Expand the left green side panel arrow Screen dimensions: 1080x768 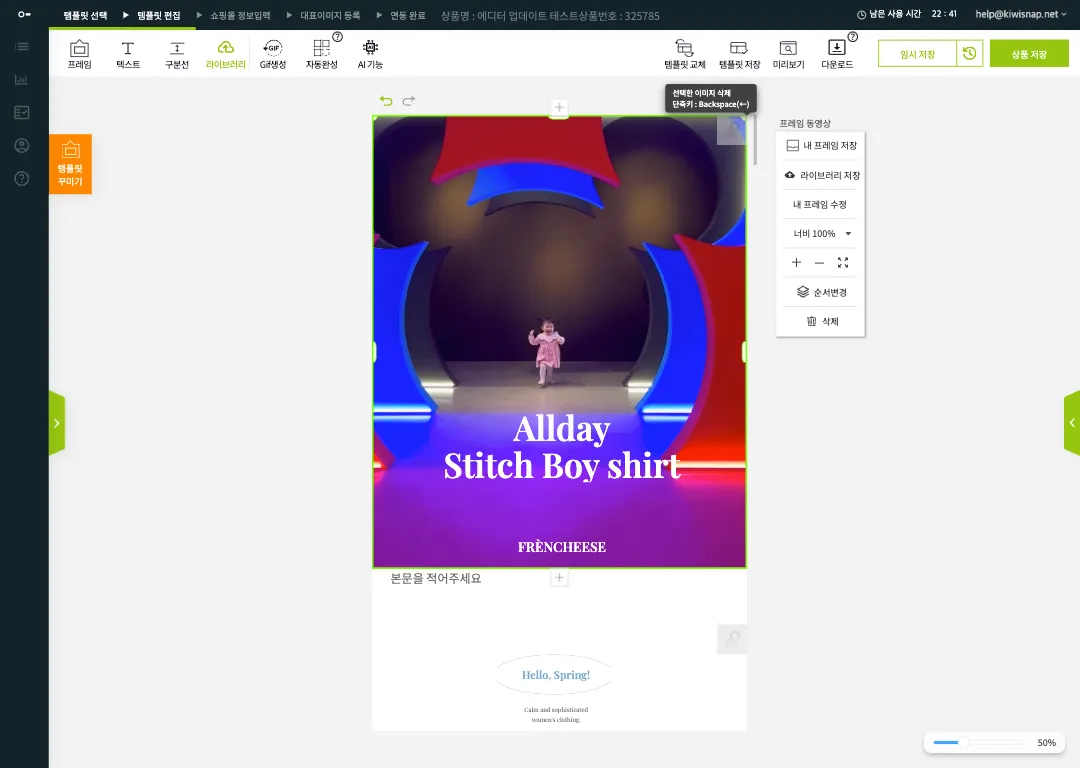pyautogui.click(x=56, y=423)
